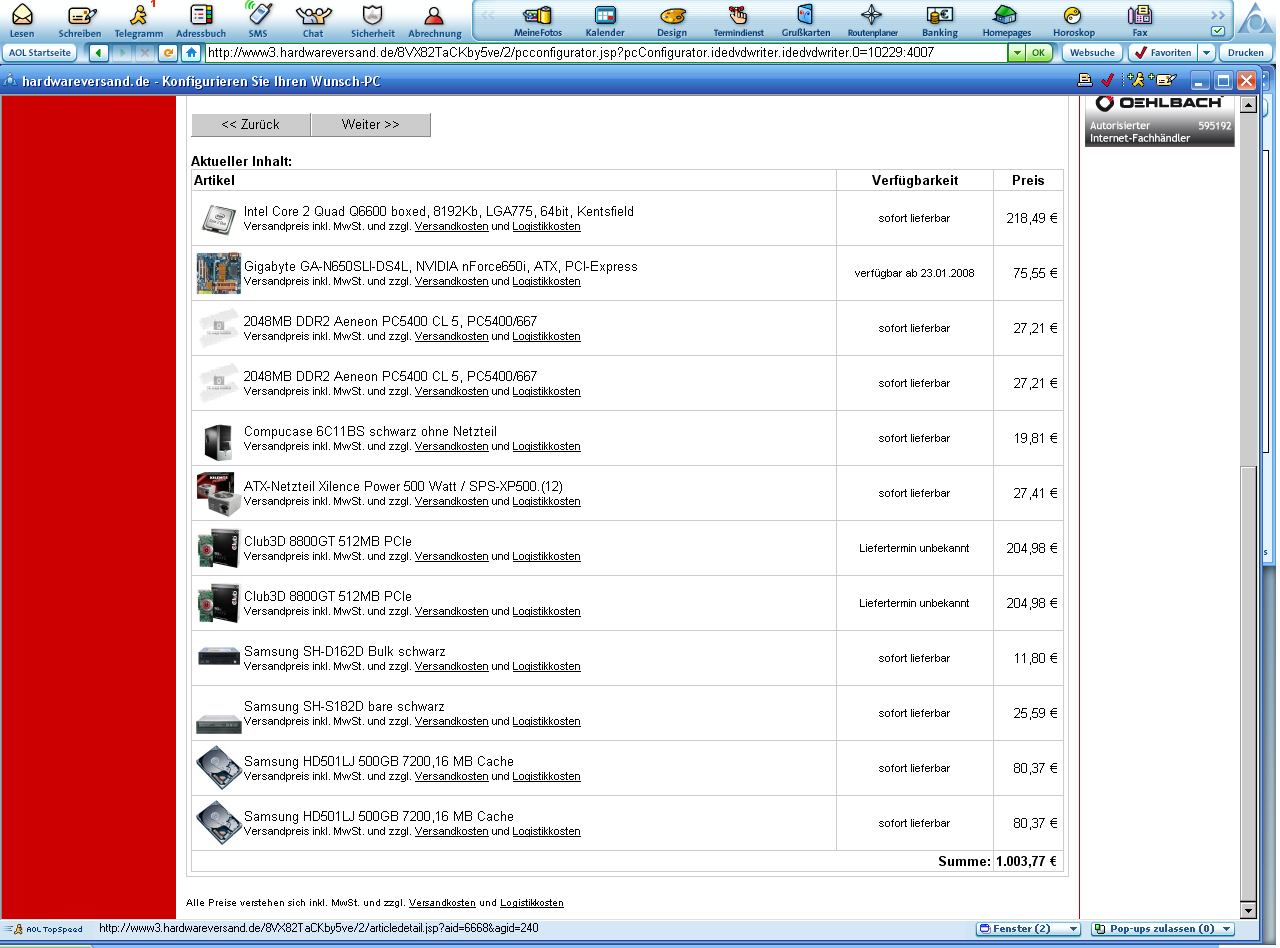Open Fenster (2) window list
Screen dimensions: 1280x948
click(x=1028, y=929)
